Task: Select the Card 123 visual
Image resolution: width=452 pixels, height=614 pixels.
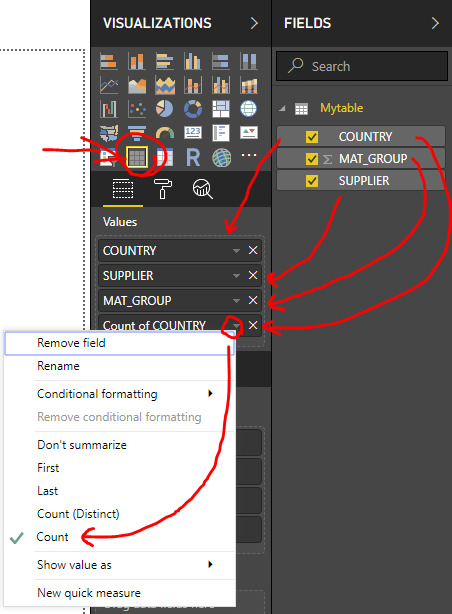Action: coord(193,133)
